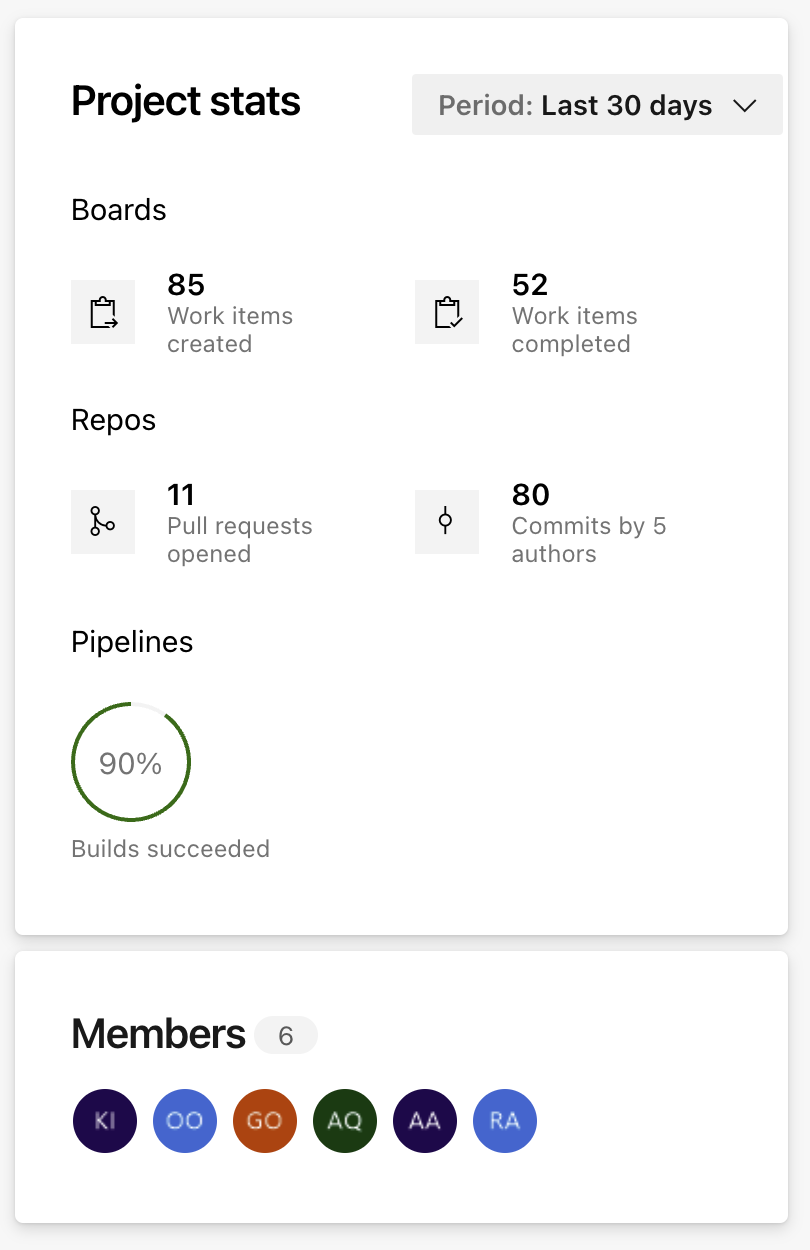Image resolution: width=810 pixels, height=1250 pixels.
Task: Open the KI member avatar
Action: [x=105, y=1121]
